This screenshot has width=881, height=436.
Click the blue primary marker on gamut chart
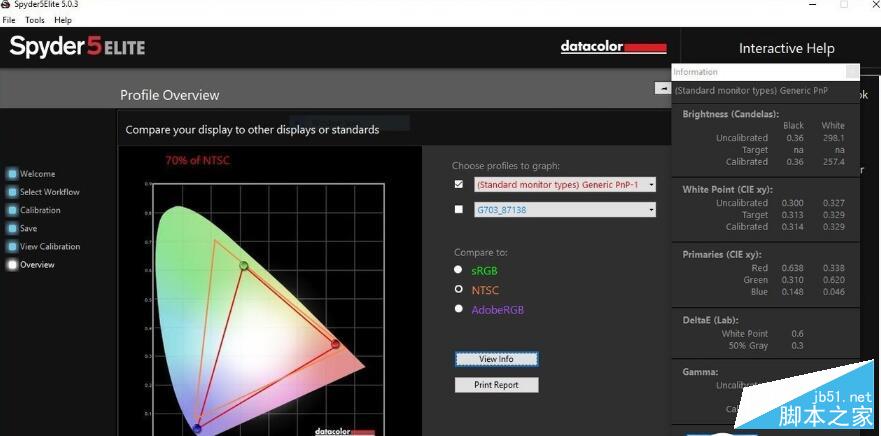pyautogui.click(x=197, y=429)
